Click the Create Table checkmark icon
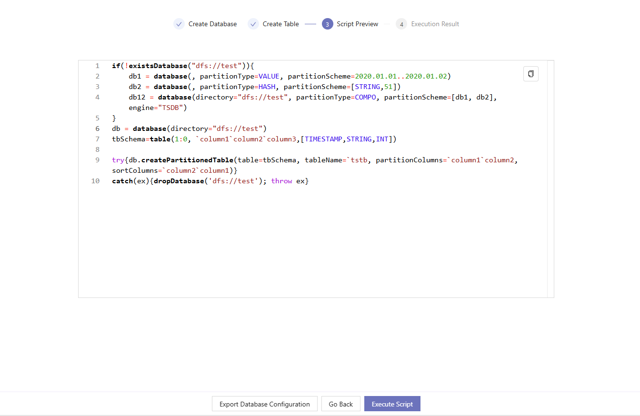This screenshot has height=416, width=640. pos(253,24)
